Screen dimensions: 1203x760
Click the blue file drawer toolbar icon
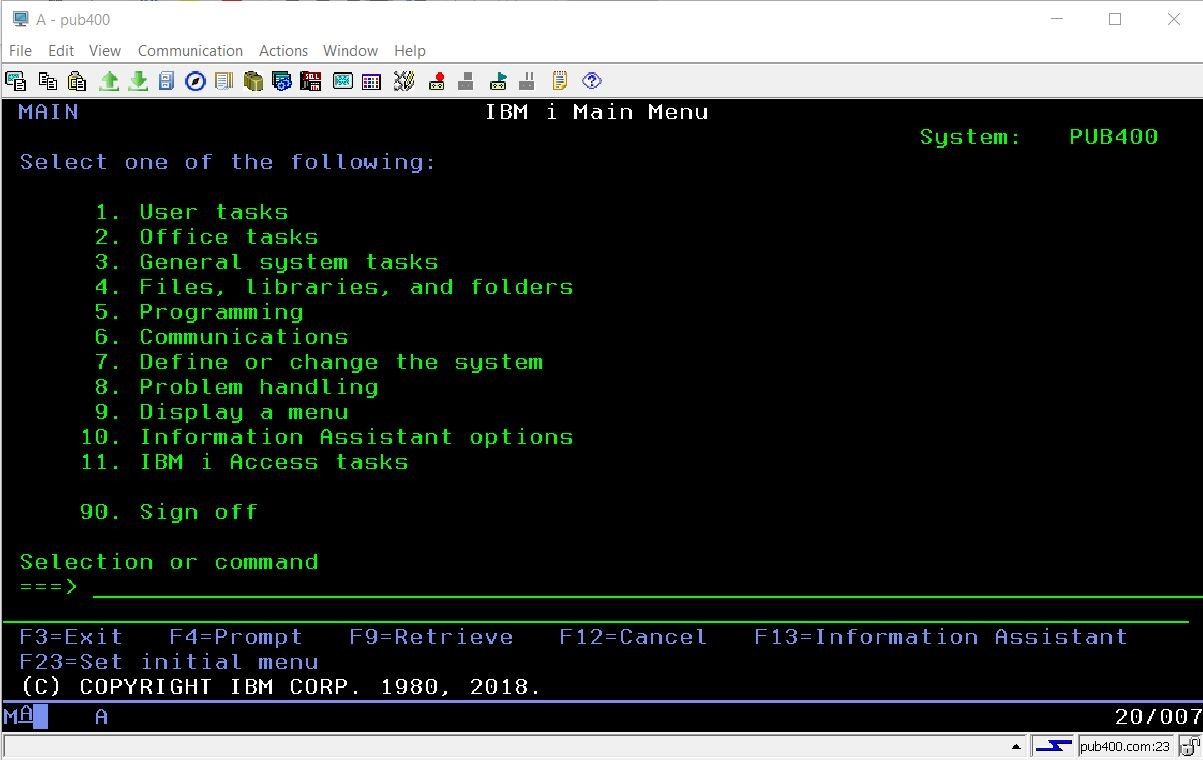166,81
